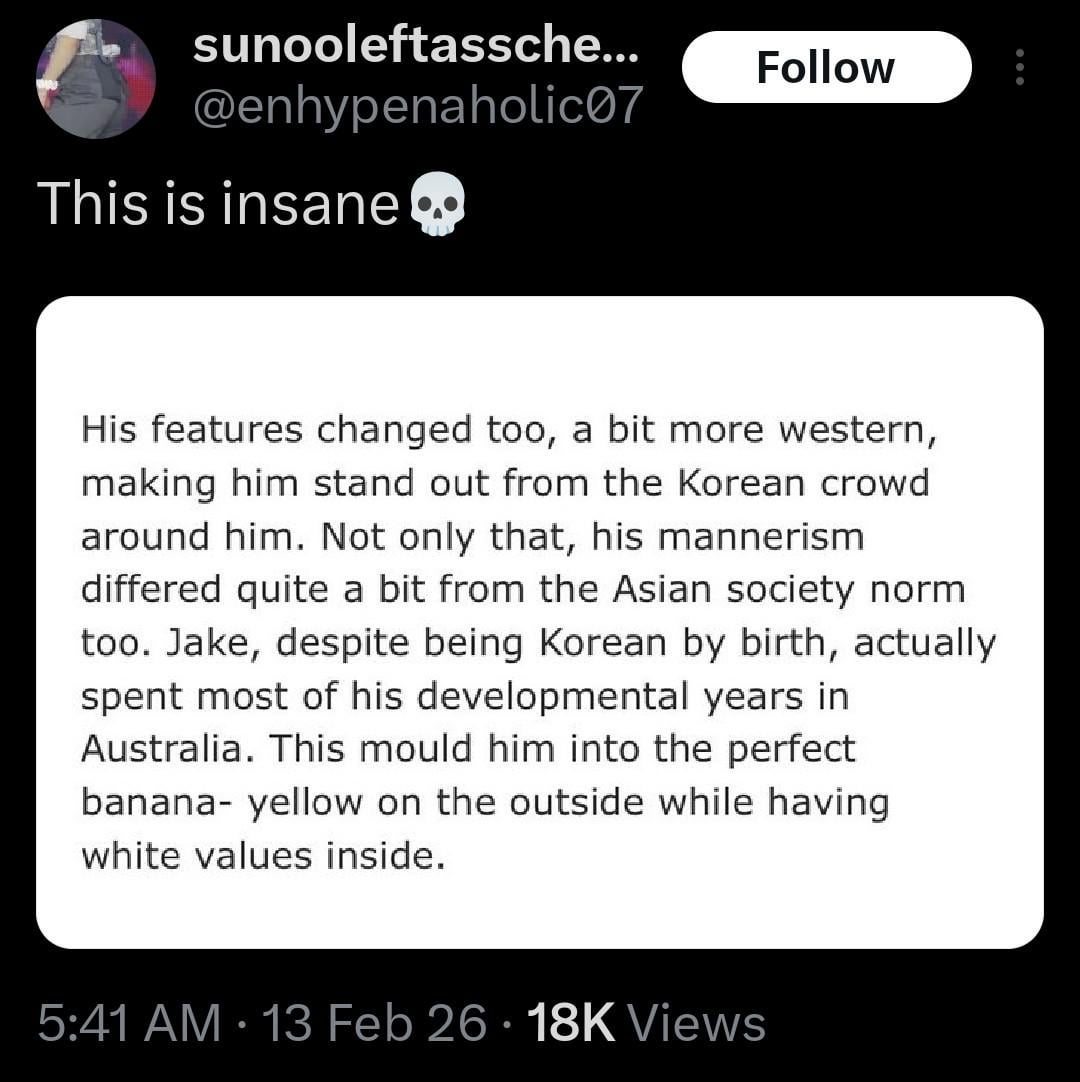Click the 13 Feb 26 date
Image resolution: width=1080 pixels, height=1082 pixels.
373,1024
